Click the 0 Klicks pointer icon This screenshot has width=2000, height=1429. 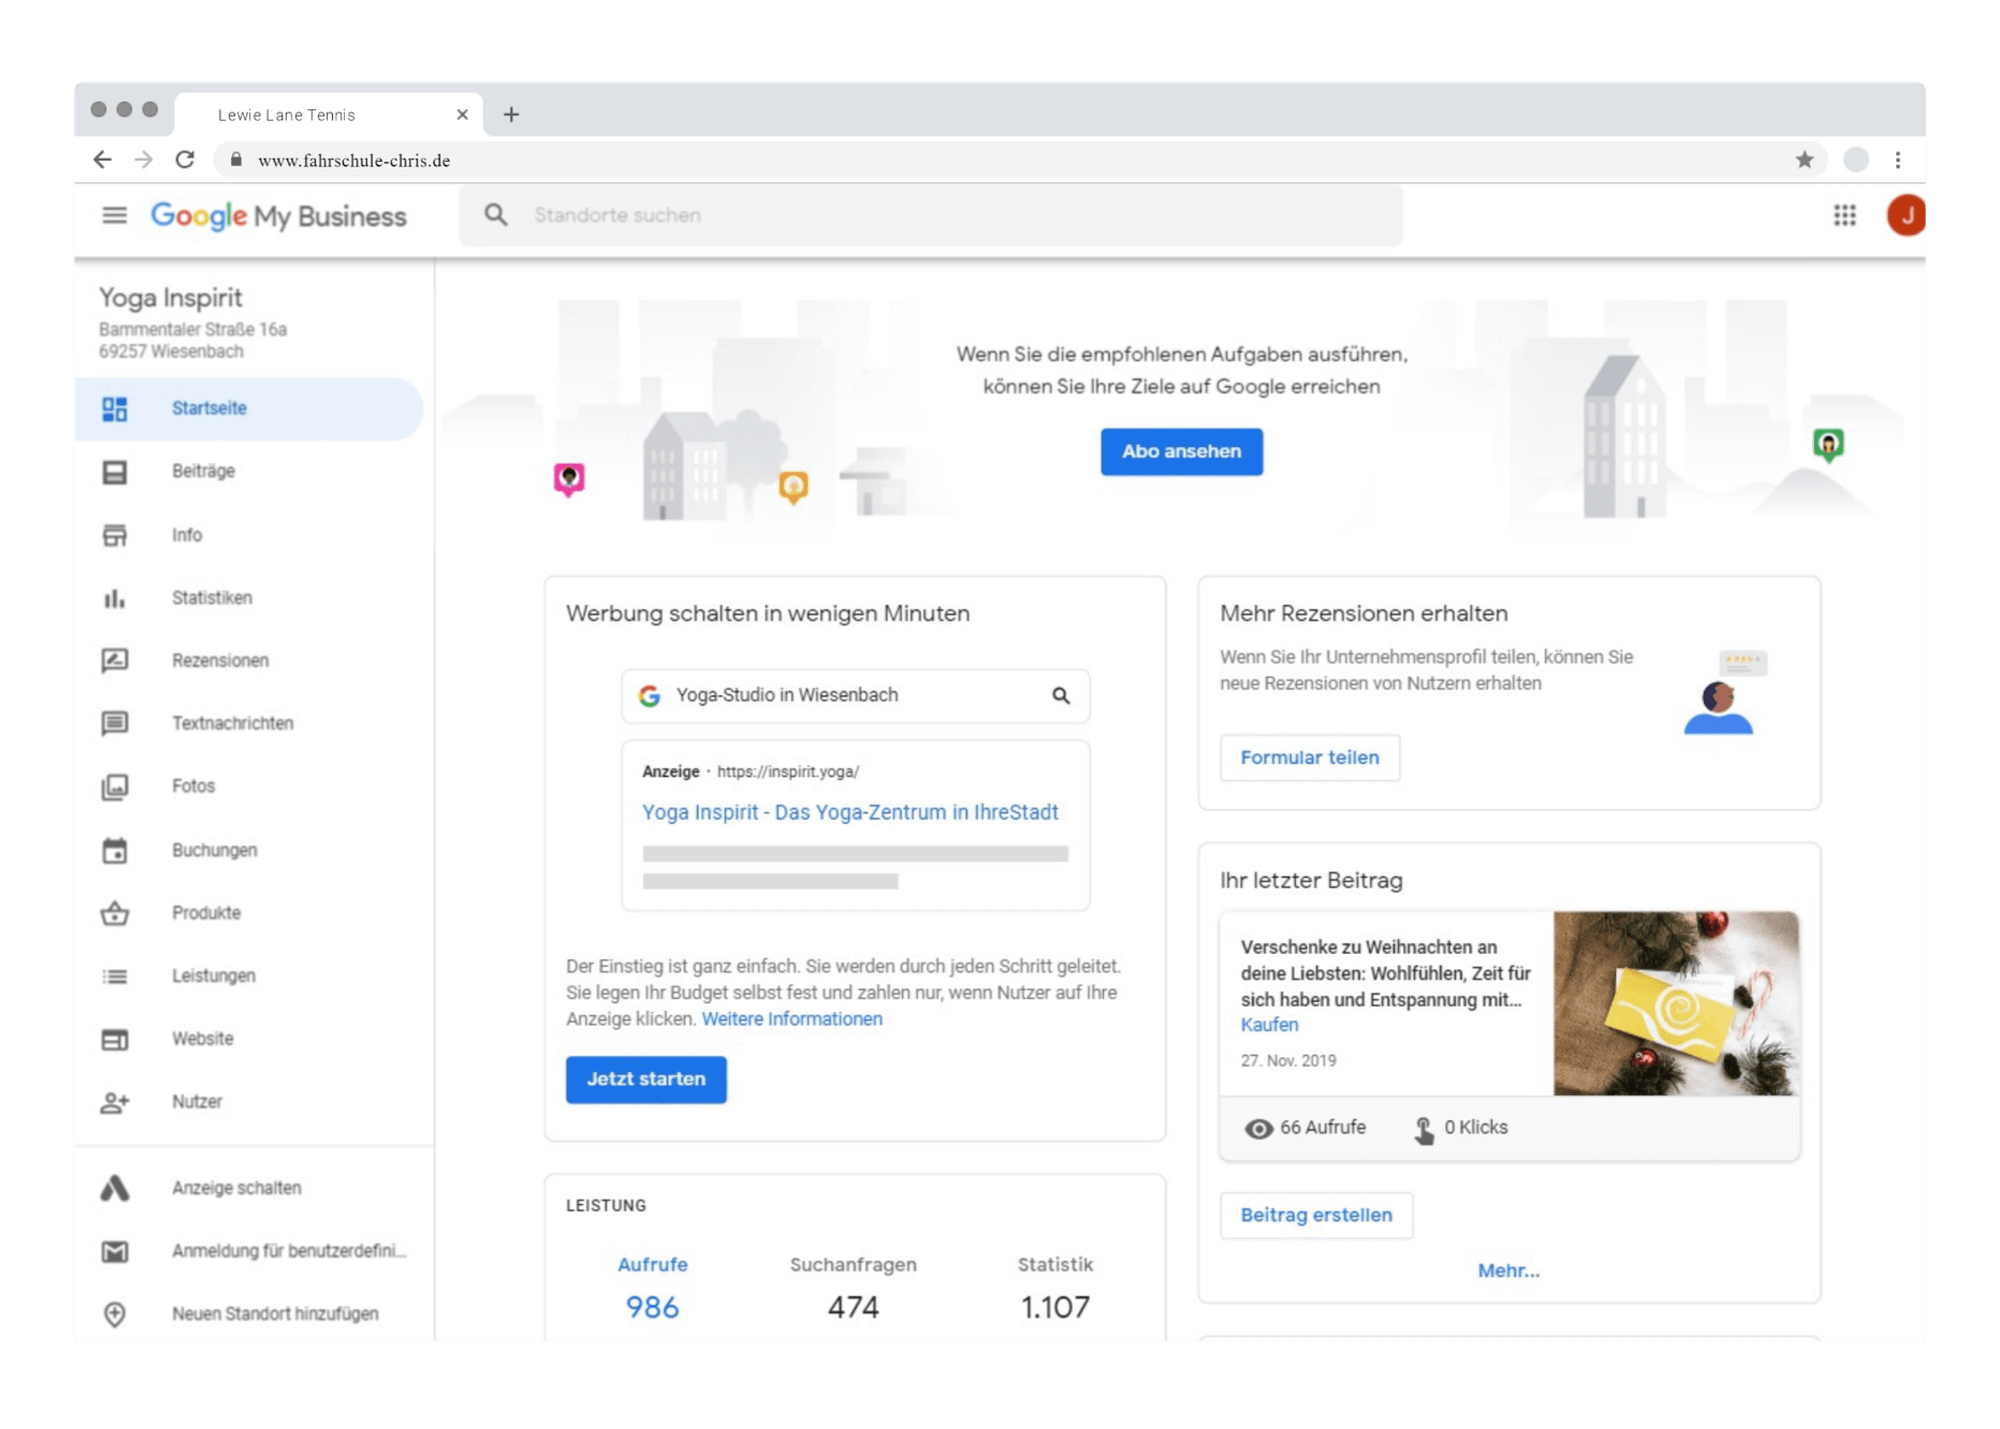[x=1423, y=1130]
